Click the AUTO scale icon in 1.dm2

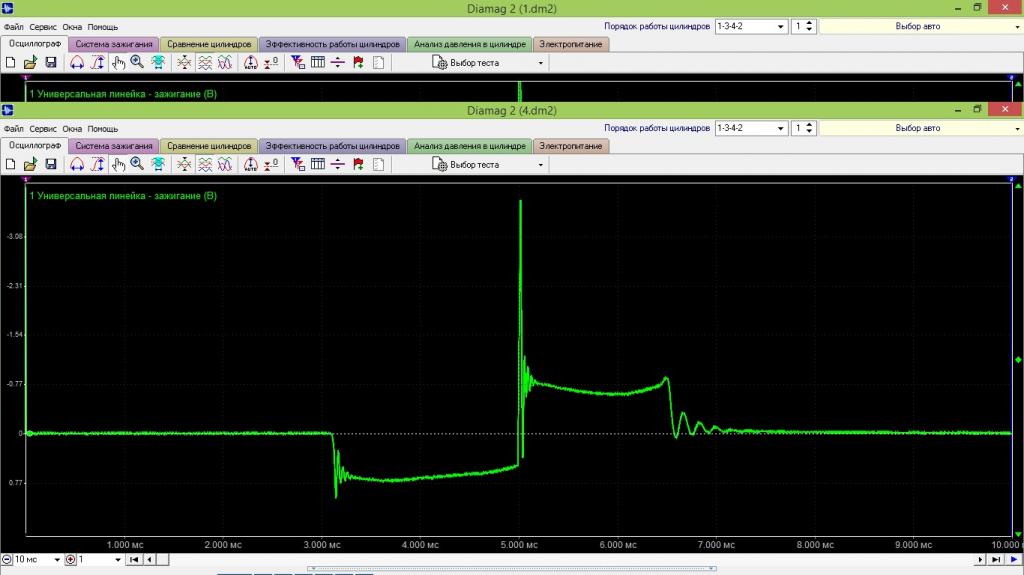pos(251,63)
